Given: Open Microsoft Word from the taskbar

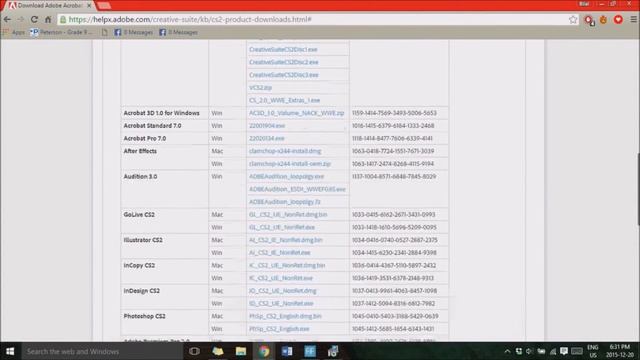Looking at the screenshot, I should [287, 351].
